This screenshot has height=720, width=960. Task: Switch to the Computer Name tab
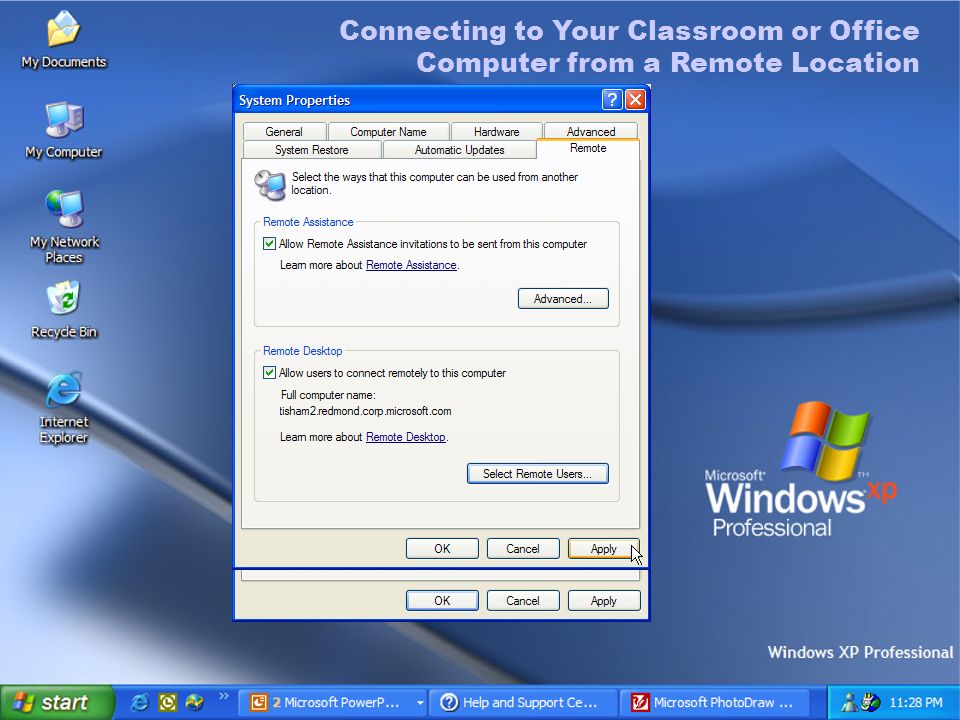(x=388, y=132)
